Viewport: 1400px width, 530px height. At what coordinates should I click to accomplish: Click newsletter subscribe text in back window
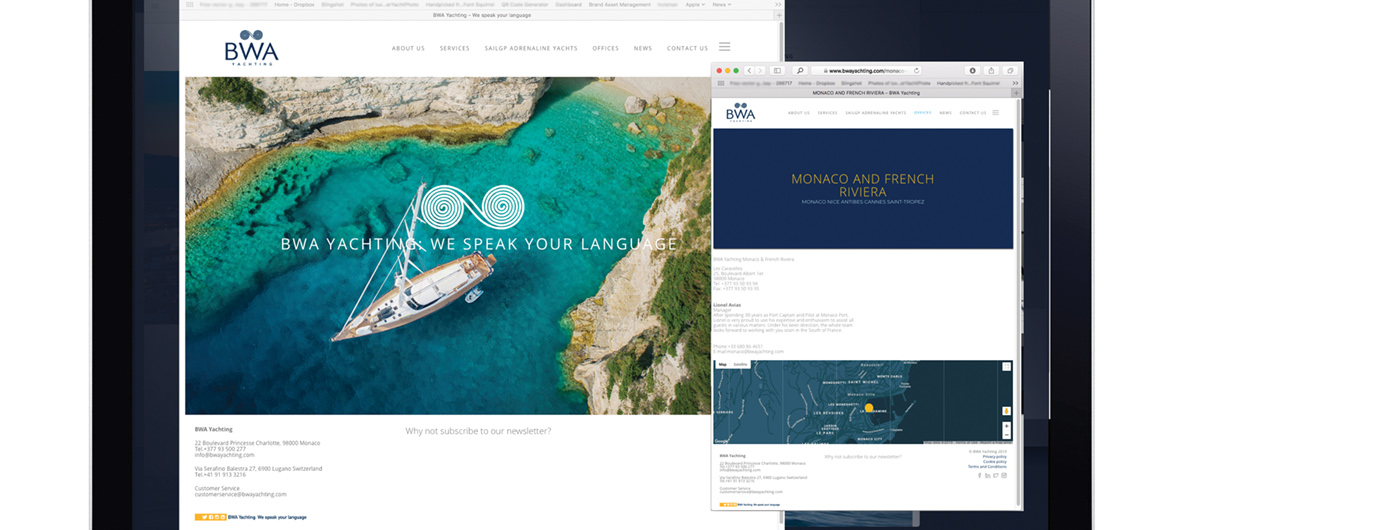point(478,431)
